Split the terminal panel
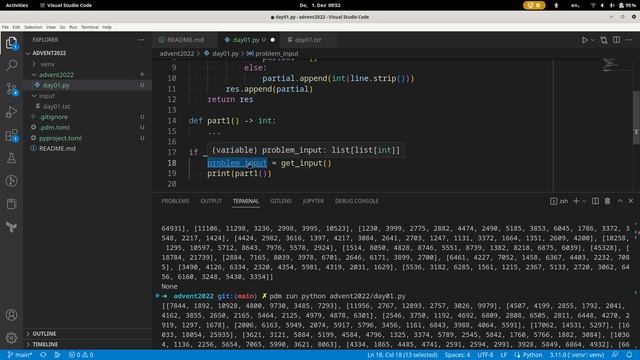640x360 pixels. (596, 201)
